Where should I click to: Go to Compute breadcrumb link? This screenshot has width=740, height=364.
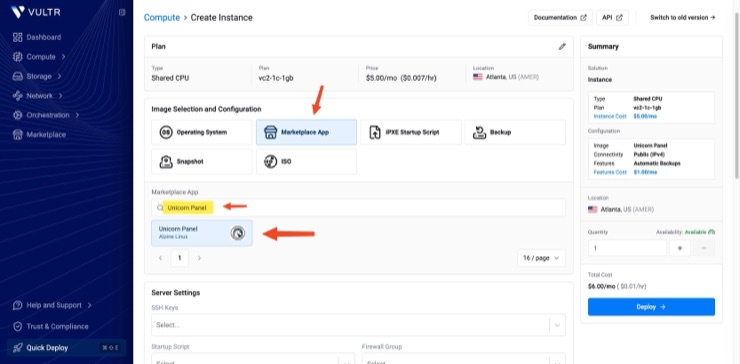(162, 17)
